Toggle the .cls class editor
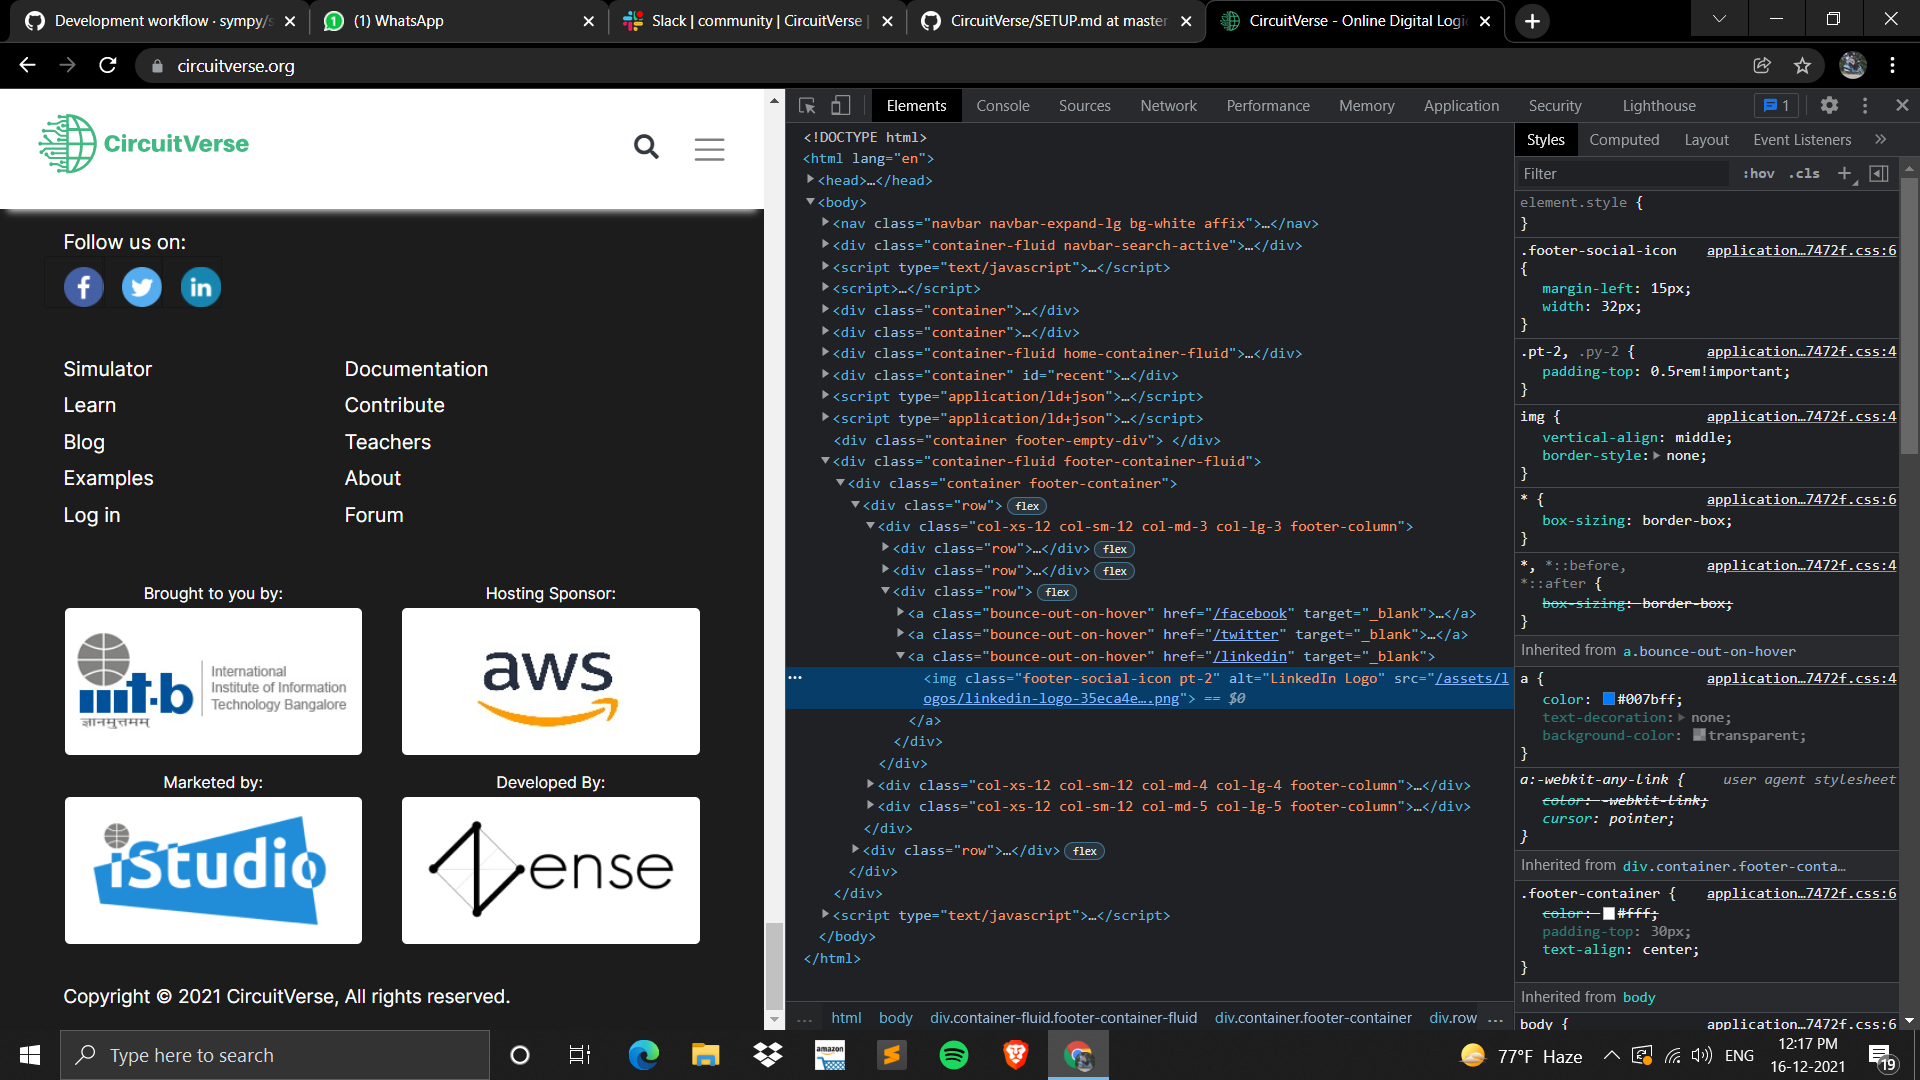This screenshot has width=1920, height=1080. coord(1805,174)
